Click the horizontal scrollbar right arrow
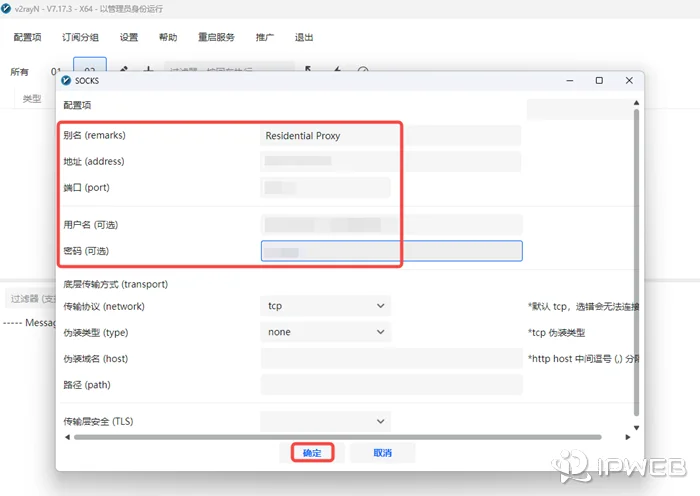The width and height of the screenshot is (700, 496). [628, 437]
